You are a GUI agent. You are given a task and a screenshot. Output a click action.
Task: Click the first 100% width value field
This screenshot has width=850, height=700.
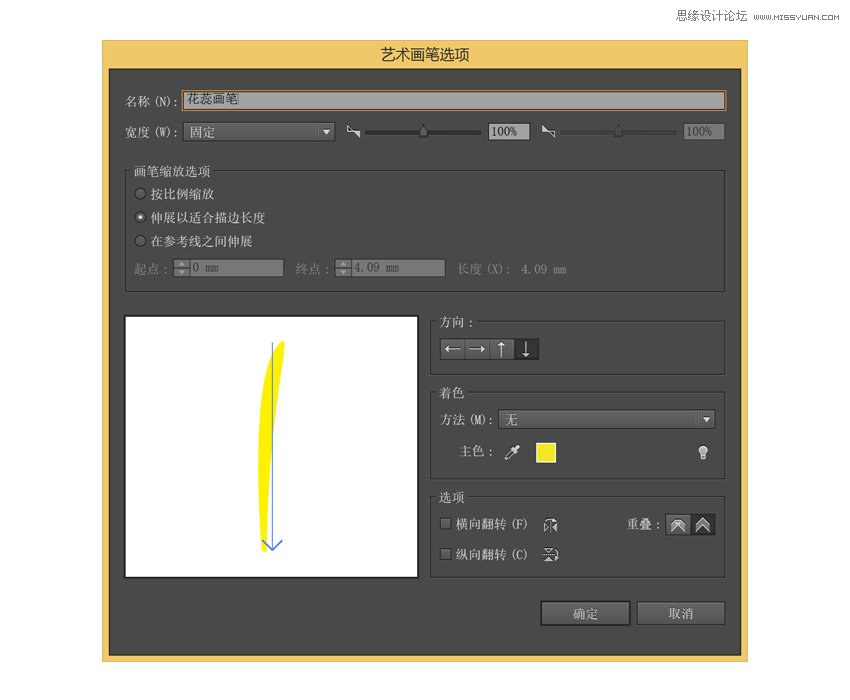point(508,132)
